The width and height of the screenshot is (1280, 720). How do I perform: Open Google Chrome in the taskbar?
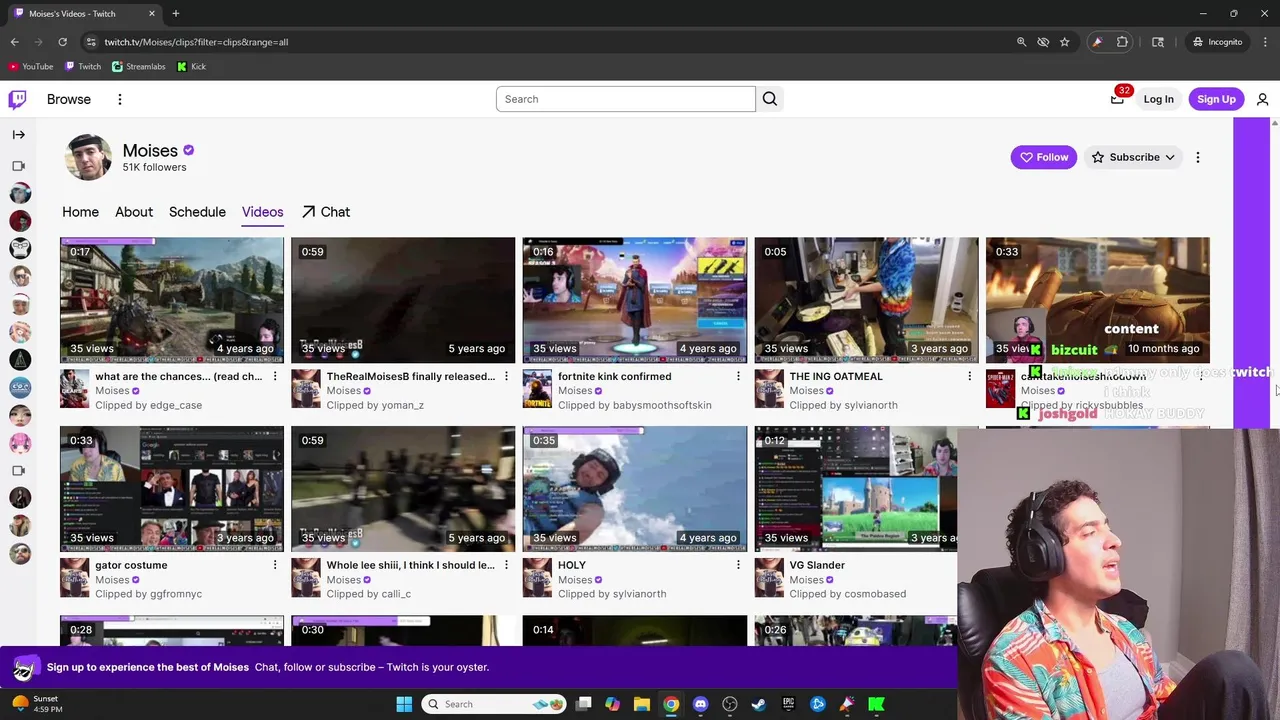(671, 704)
